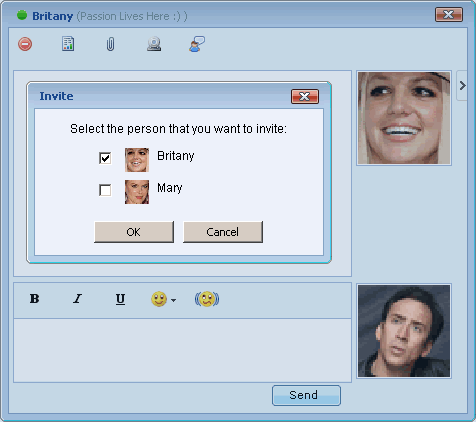
Task: Toggle underline text formatting
Action: 120,299
